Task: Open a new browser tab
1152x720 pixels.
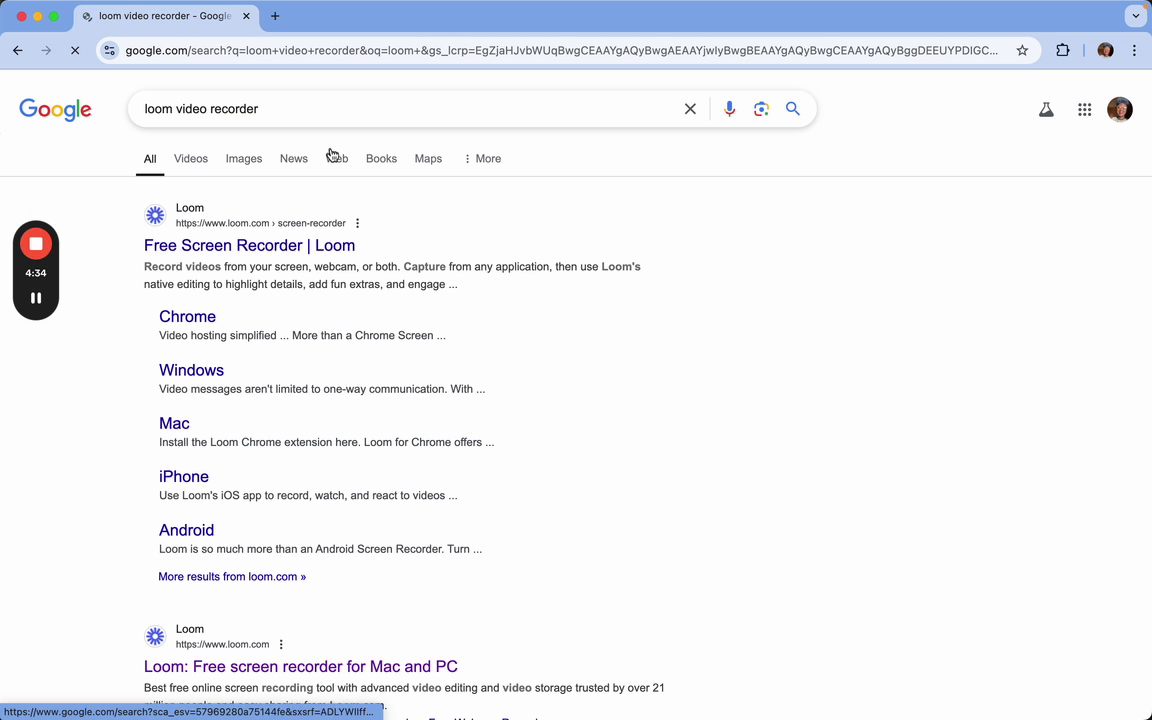Action: [275, 16]
